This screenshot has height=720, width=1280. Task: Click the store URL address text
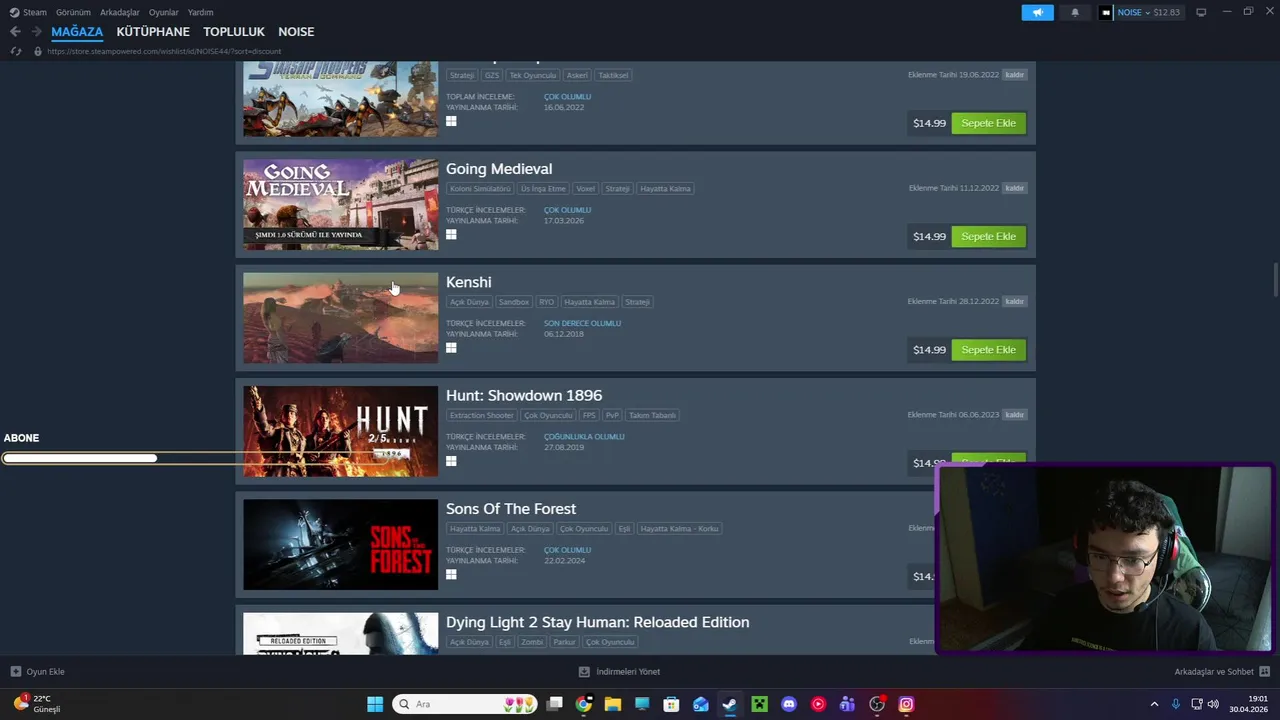(x=164, y=51)
